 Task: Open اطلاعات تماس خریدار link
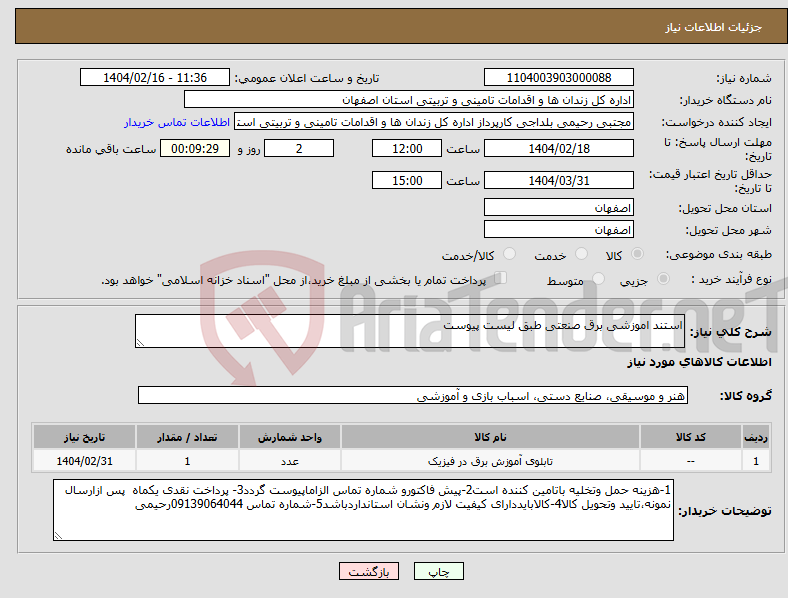tap(177, 122)
